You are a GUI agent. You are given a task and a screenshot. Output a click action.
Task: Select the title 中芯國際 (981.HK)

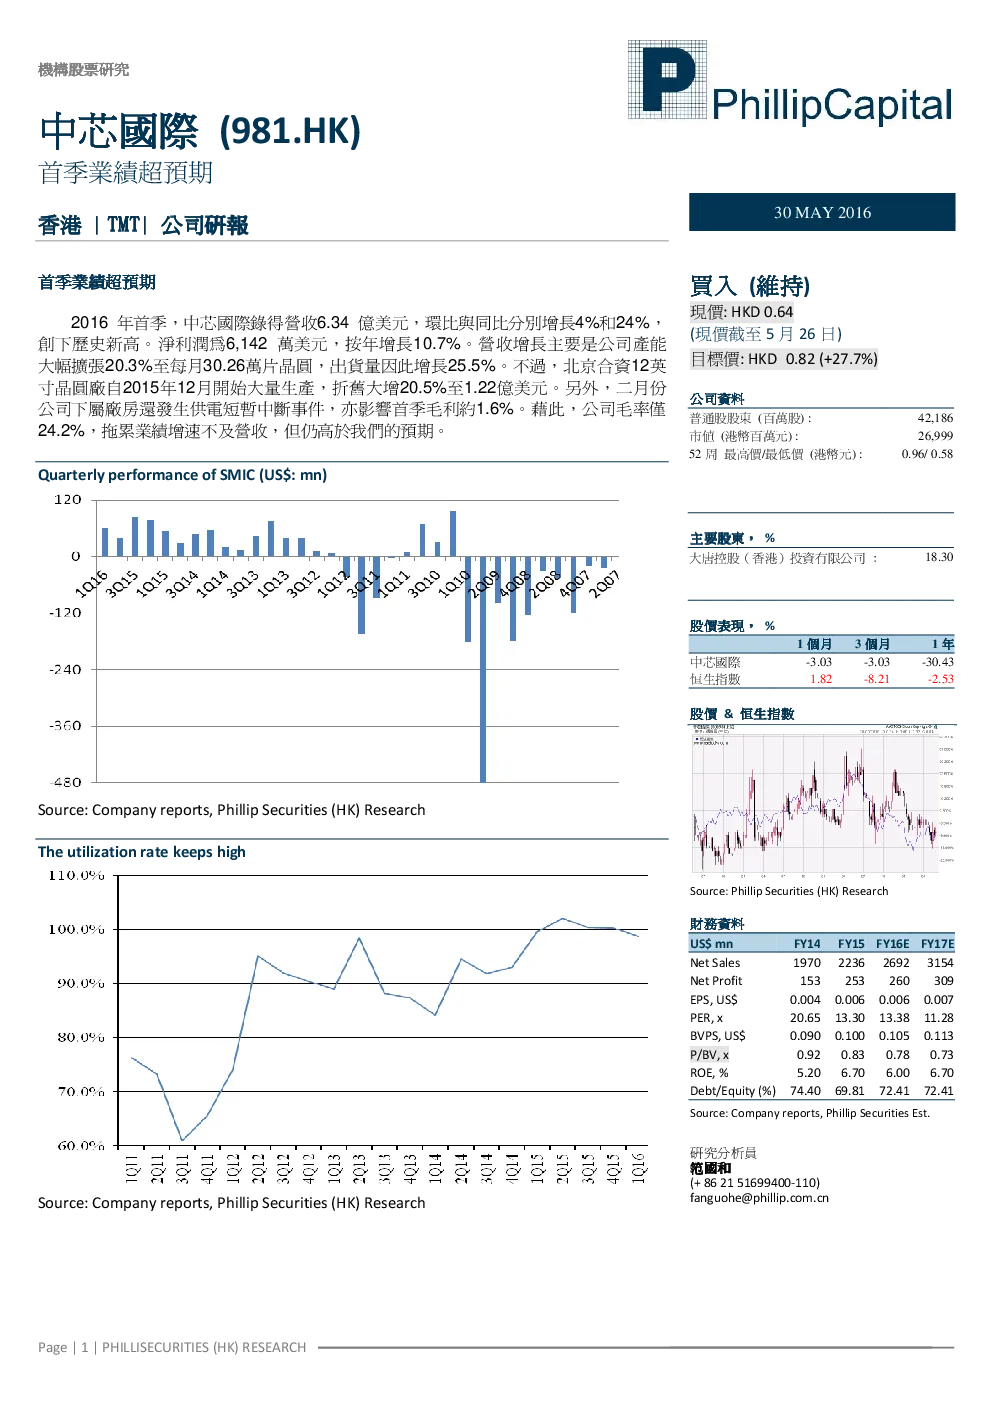199,131
